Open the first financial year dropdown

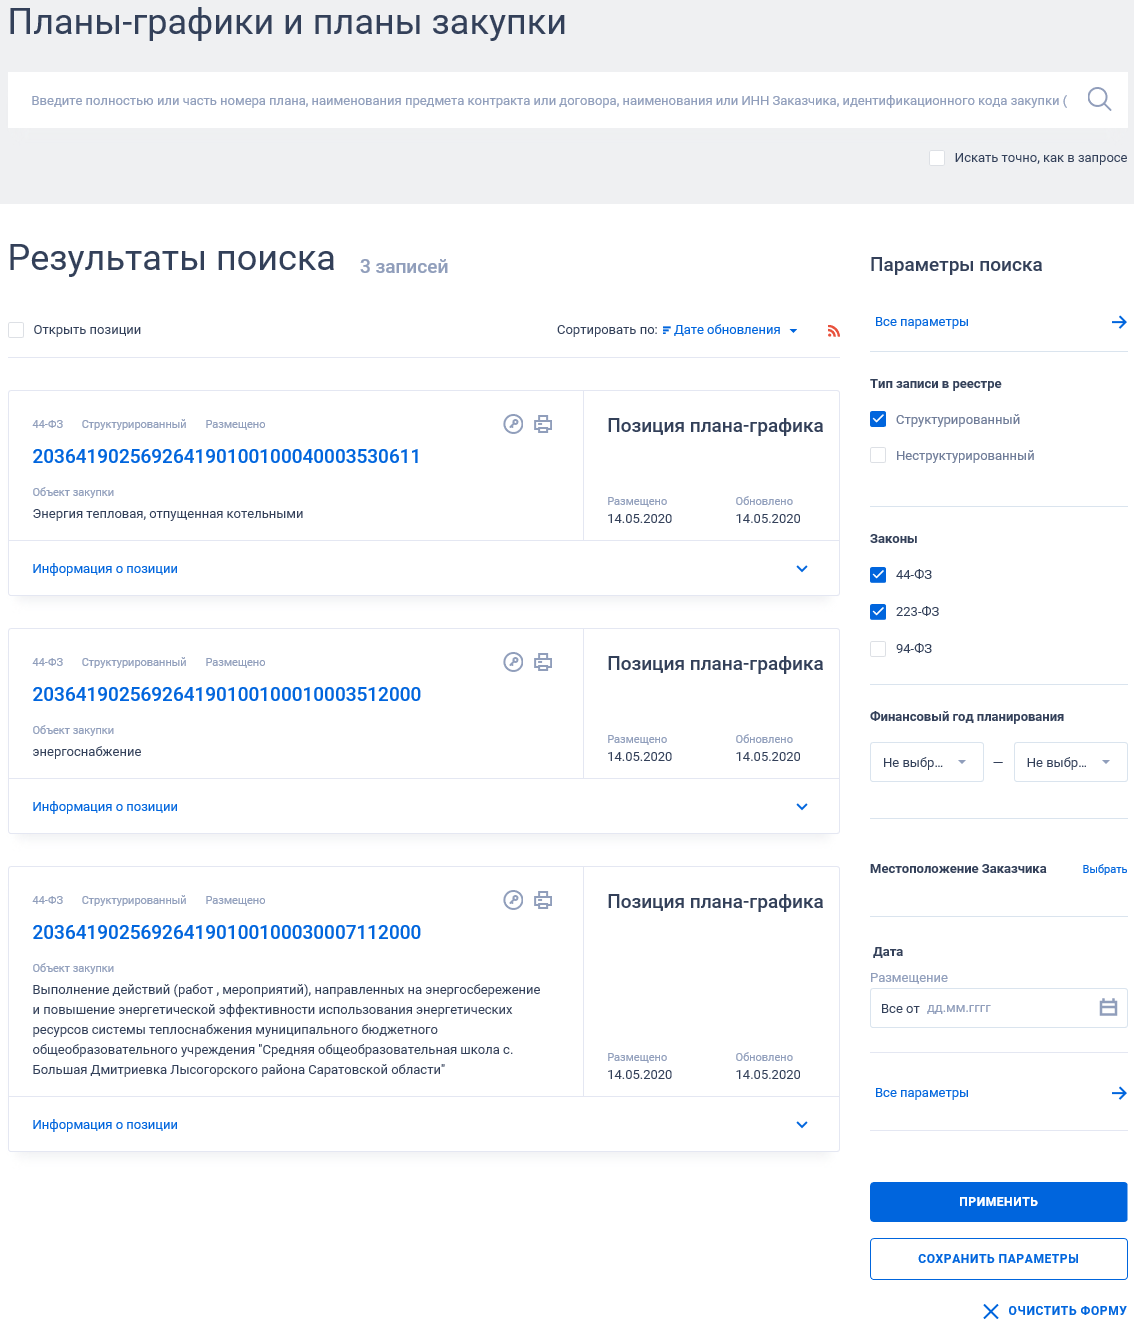point(927,762)
